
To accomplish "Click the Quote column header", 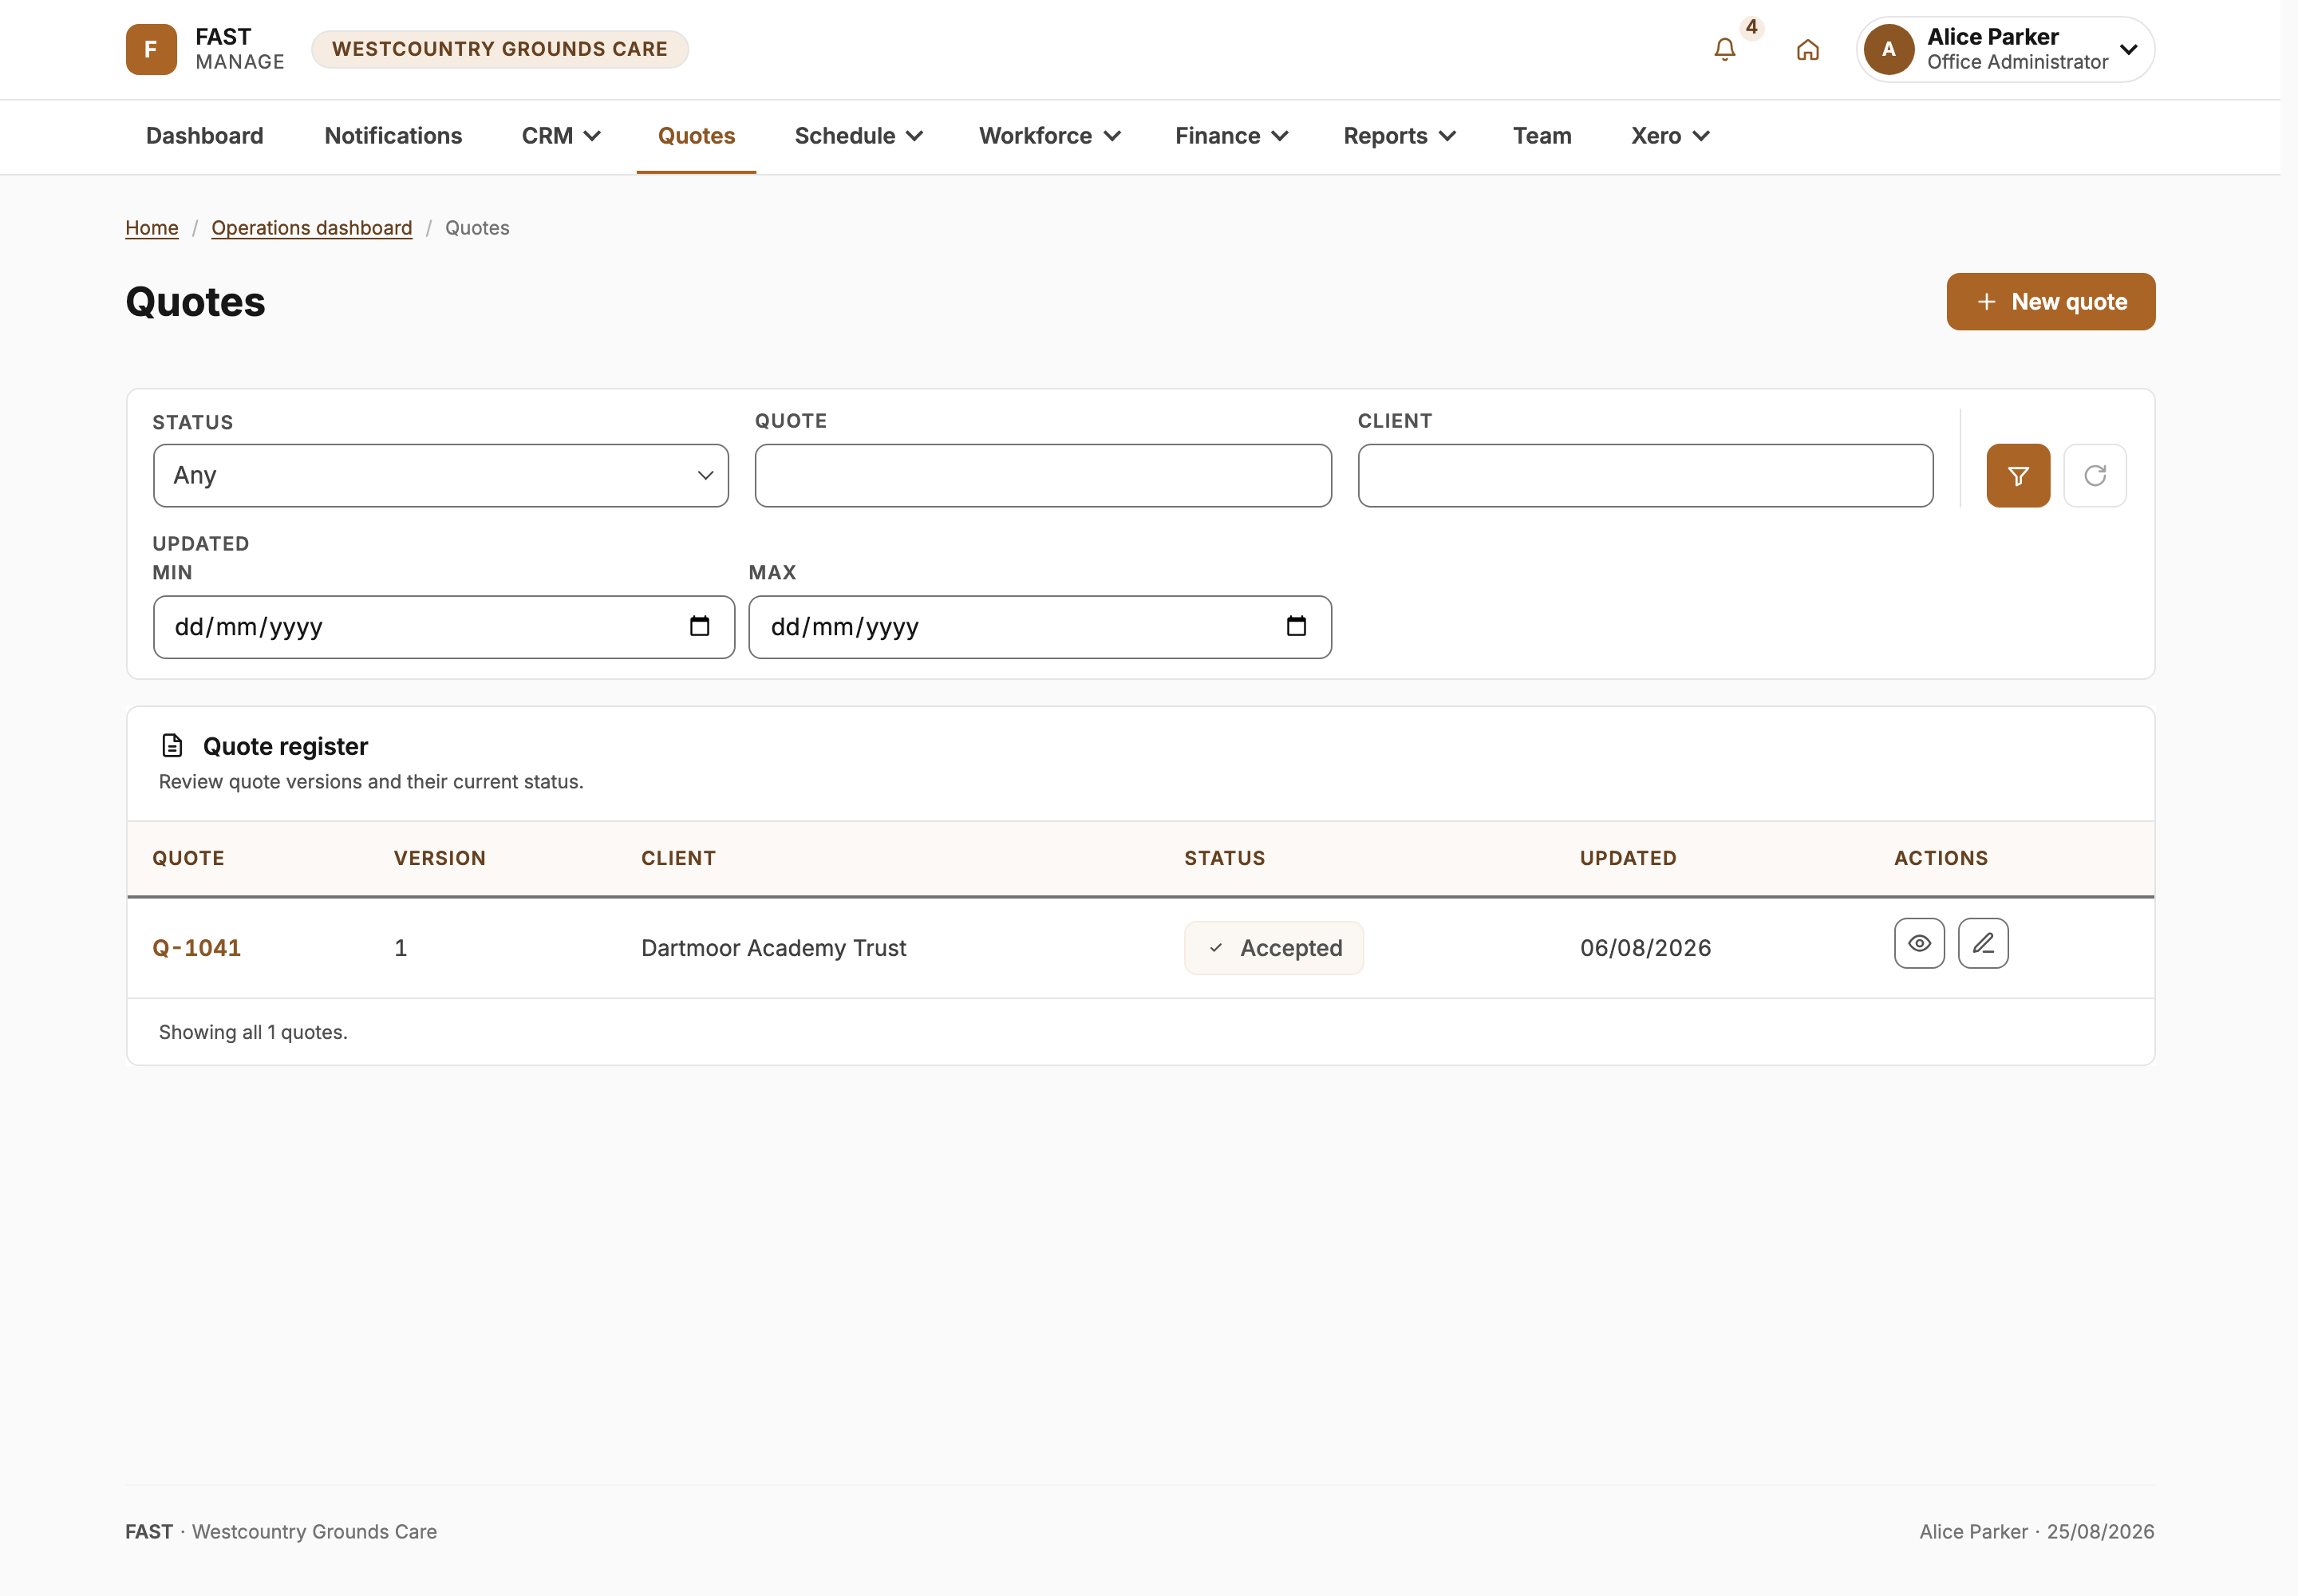I will click(x=188, y=858).
